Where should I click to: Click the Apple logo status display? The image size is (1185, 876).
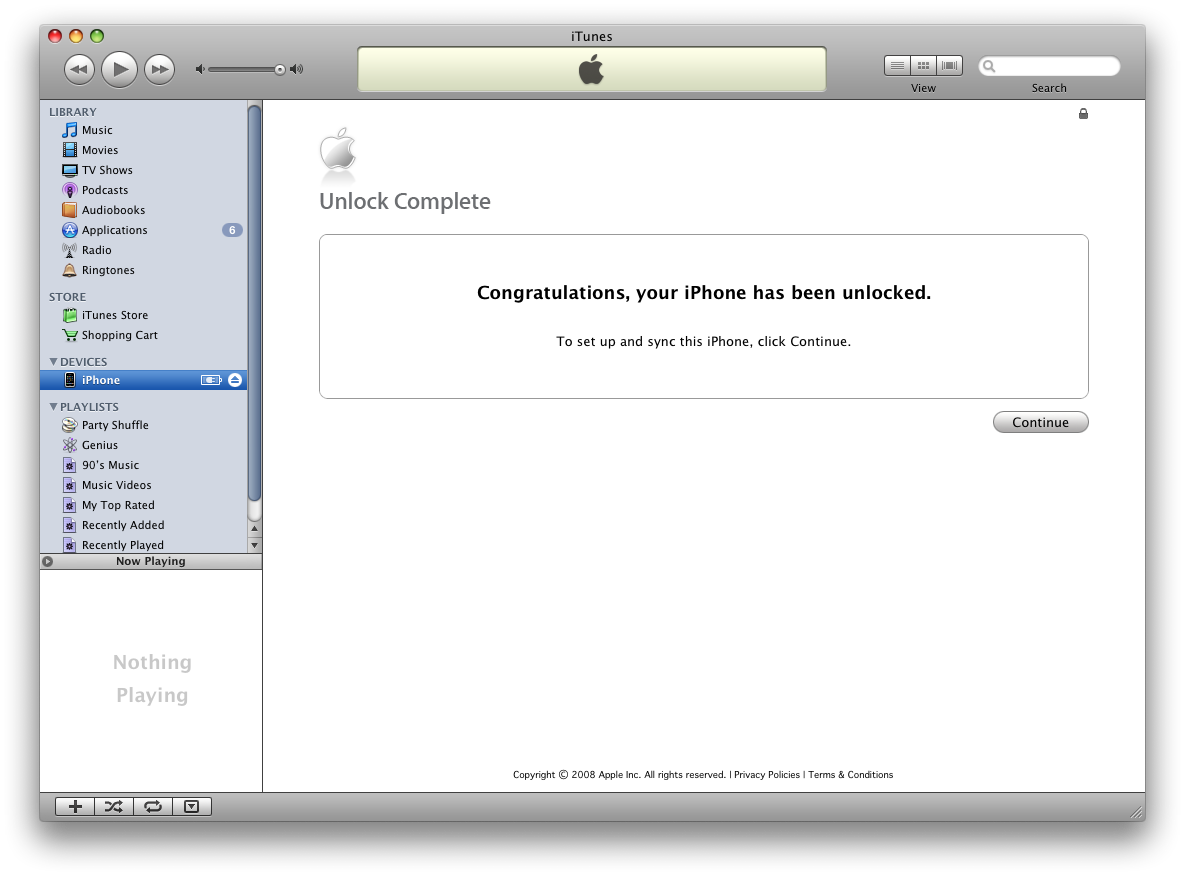[592, 69]
